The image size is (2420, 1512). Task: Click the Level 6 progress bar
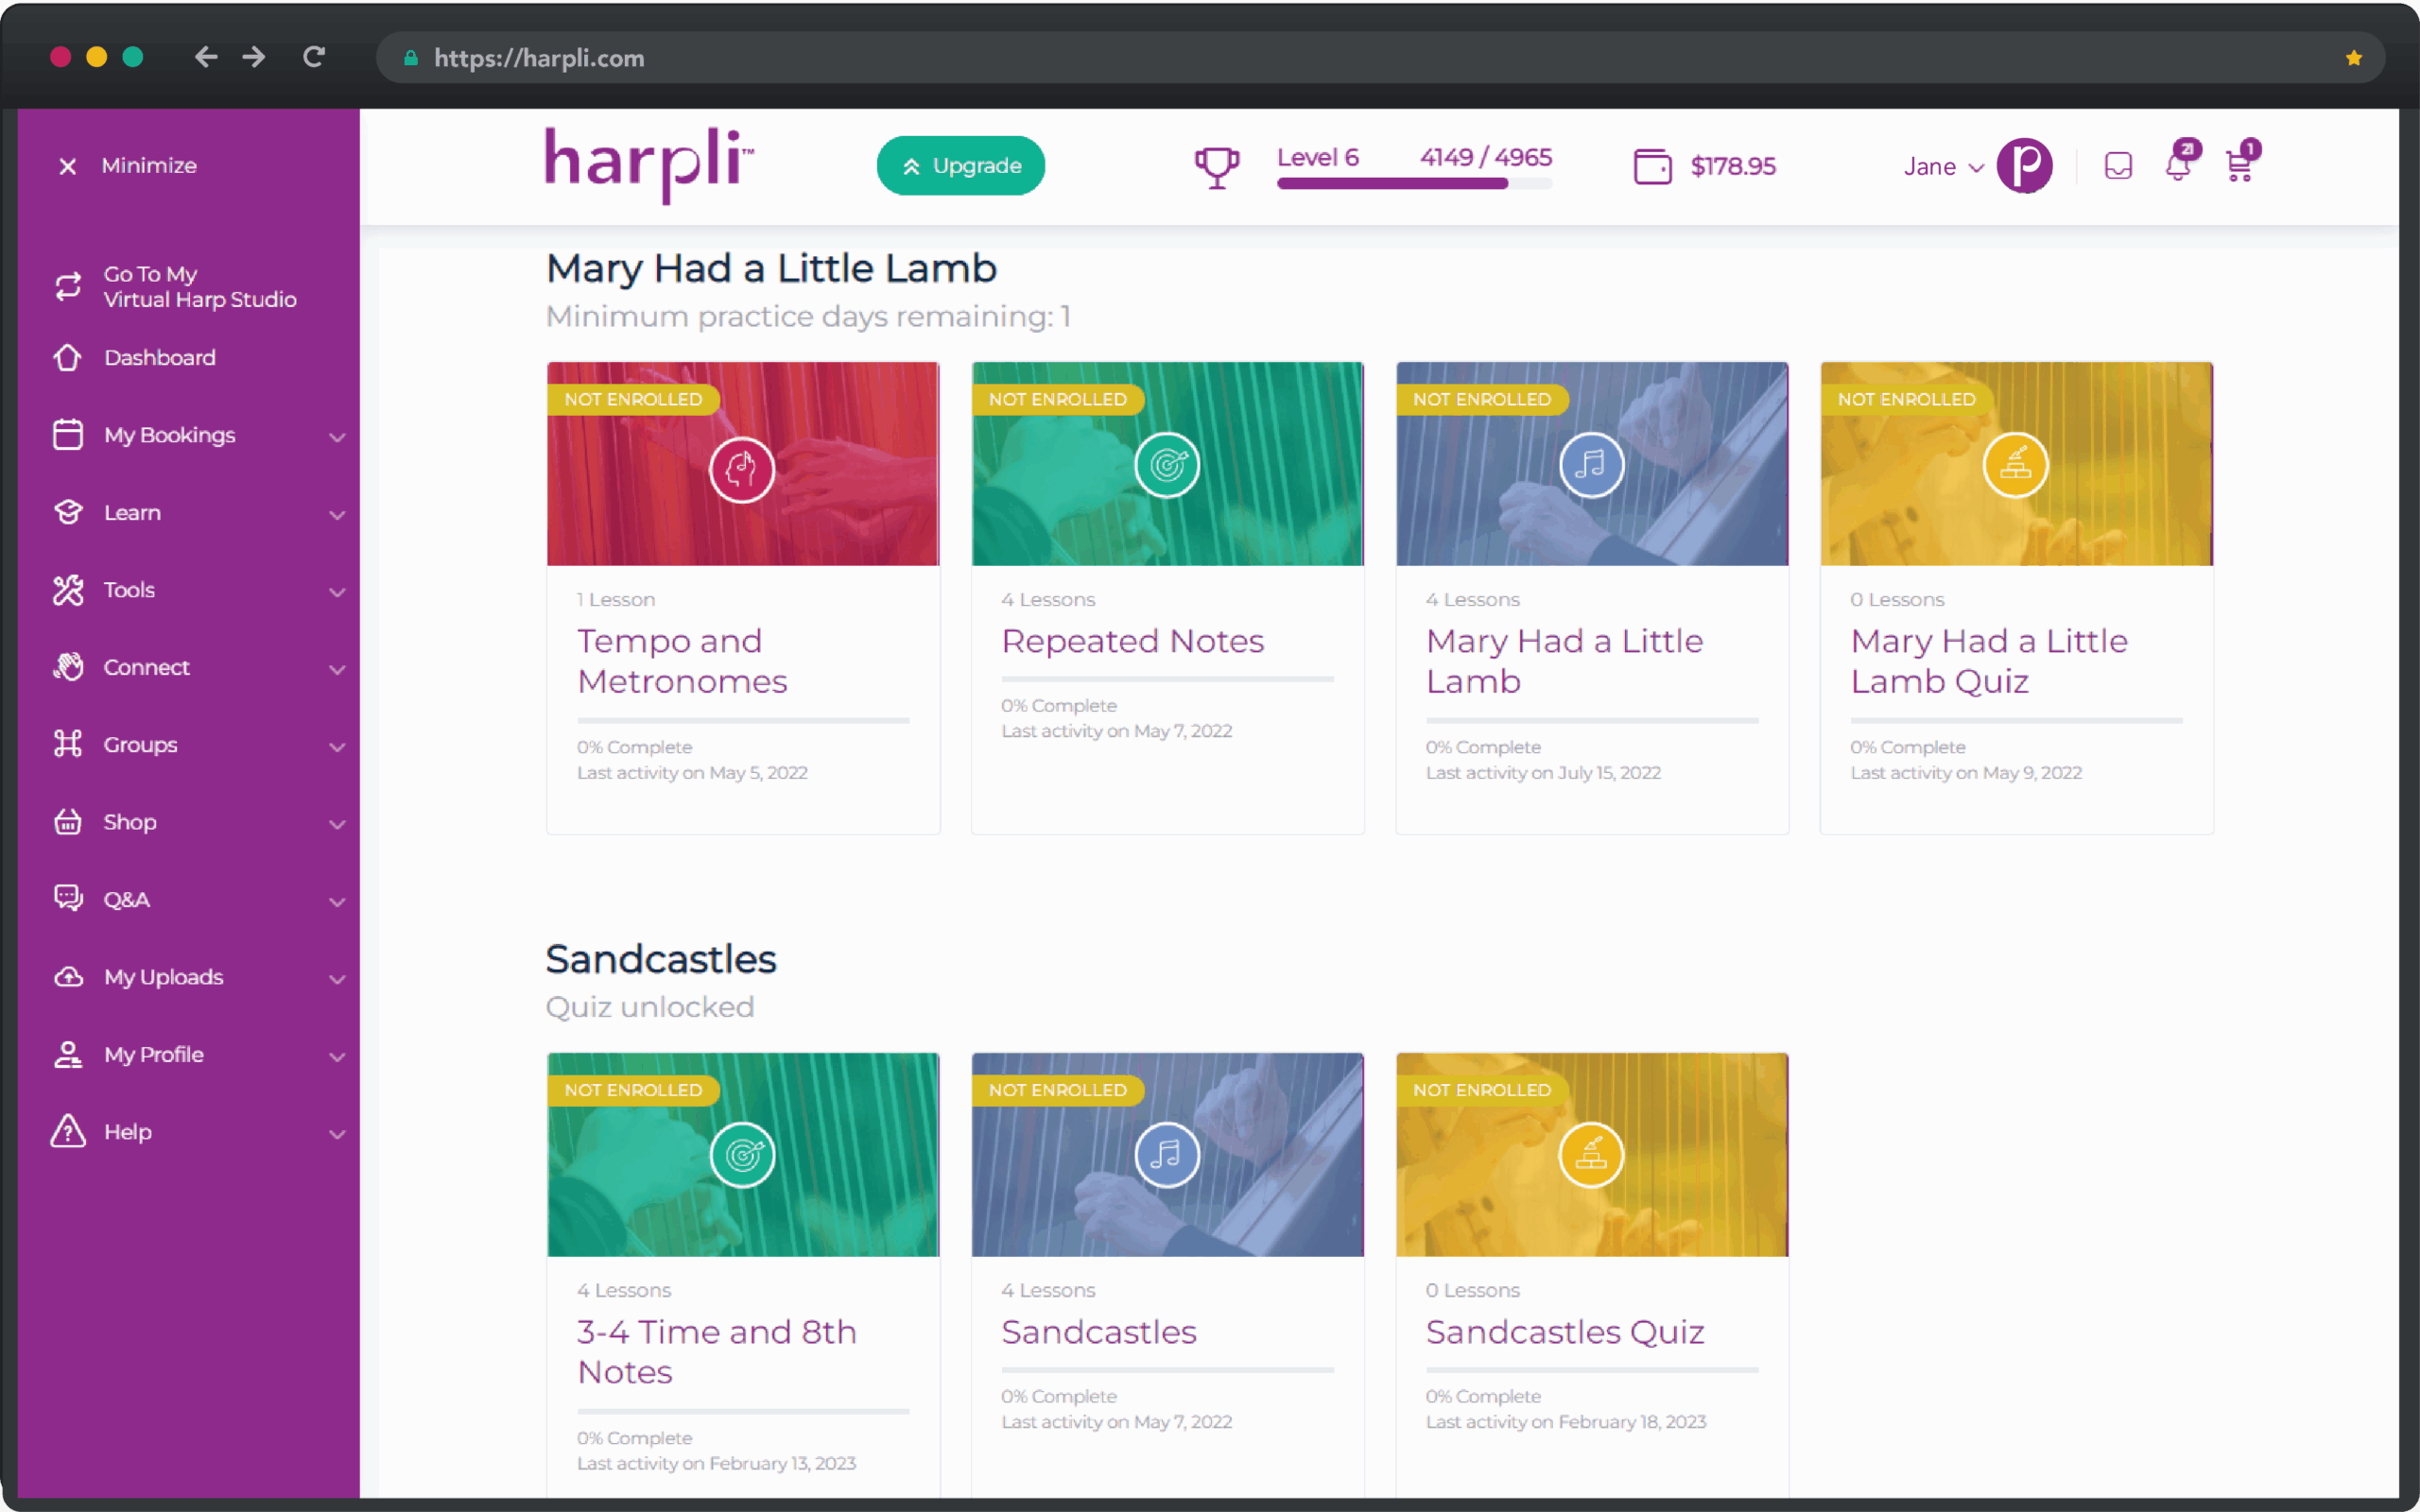tap(1414, 183)
